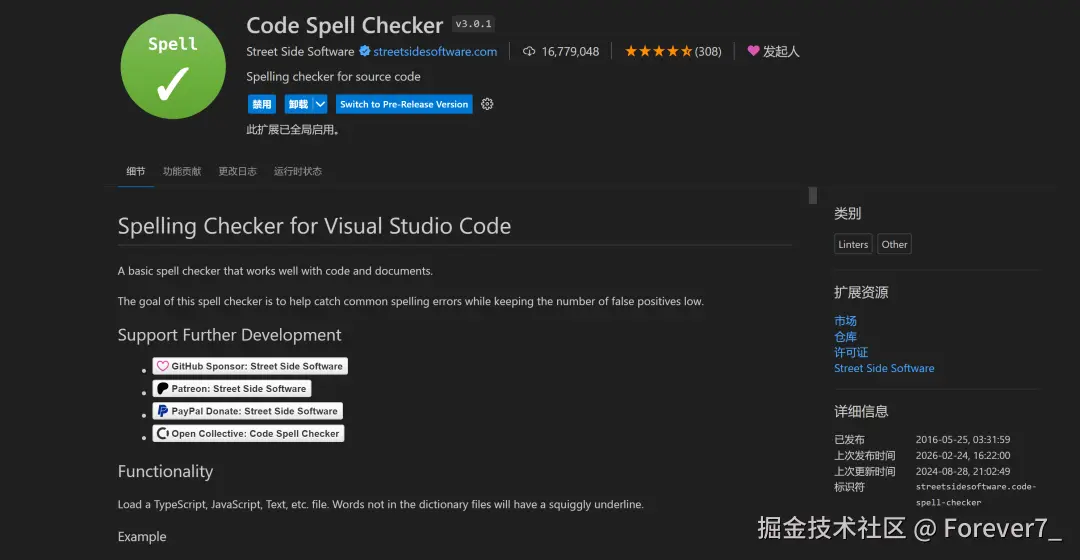Open the Patreon Street Side Software badge
Screen dimensions: 1080x560
pos(231,388)
